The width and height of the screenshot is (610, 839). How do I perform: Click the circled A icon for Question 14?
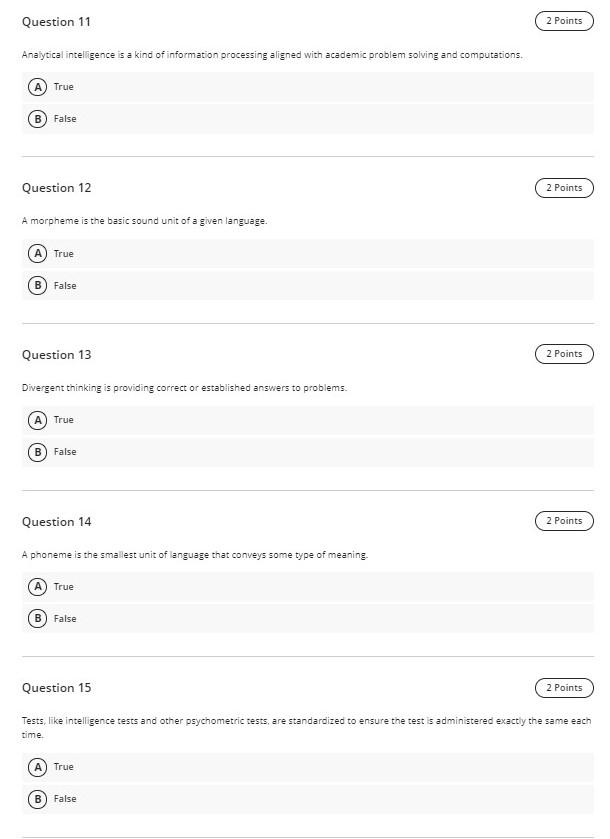click(x=38, y=586)
